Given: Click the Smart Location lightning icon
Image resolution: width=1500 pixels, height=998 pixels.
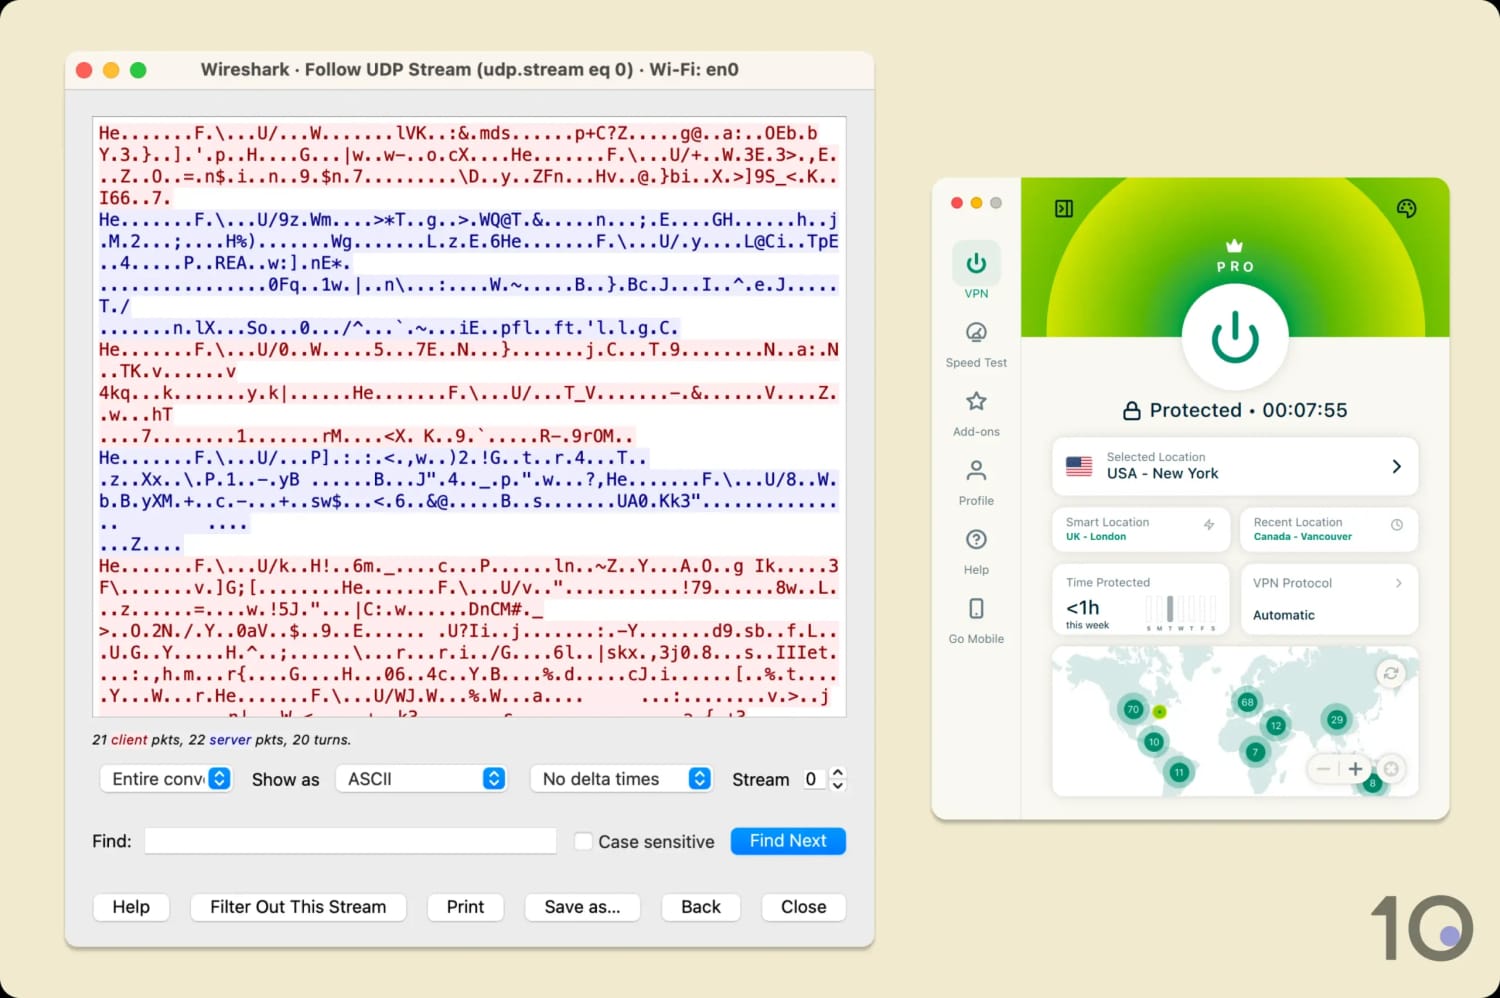Looking at the screenshot, I should (1209, 524).
